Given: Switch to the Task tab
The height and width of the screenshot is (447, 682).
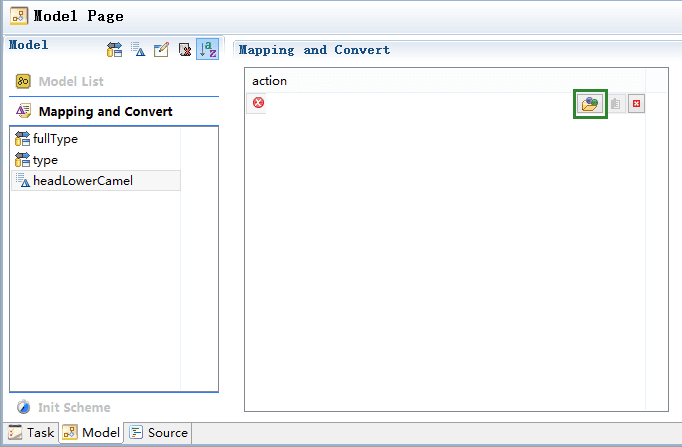Looking at the screenshot, I should point(31,433).
